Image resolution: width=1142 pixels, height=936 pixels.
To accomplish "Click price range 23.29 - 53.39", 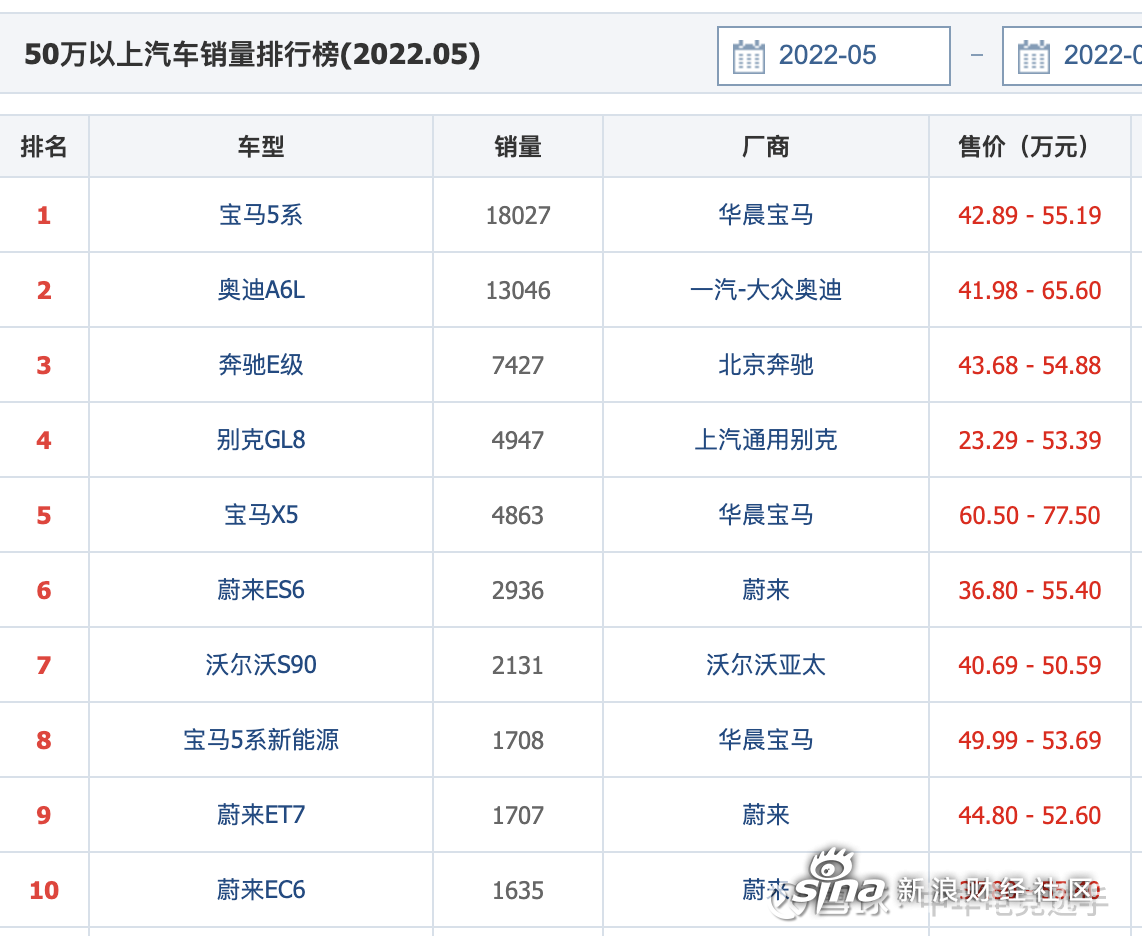I will pyautogui.click(x=1030, y=441).
